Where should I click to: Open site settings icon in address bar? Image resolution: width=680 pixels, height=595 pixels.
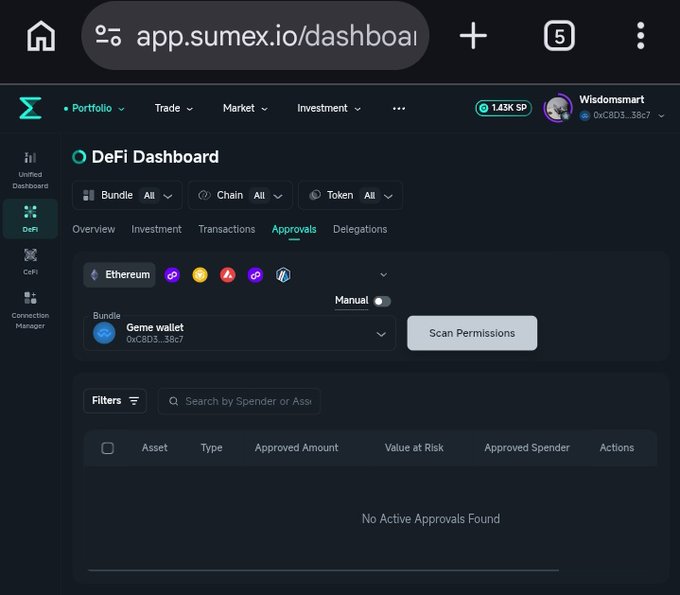click(108, 36)
